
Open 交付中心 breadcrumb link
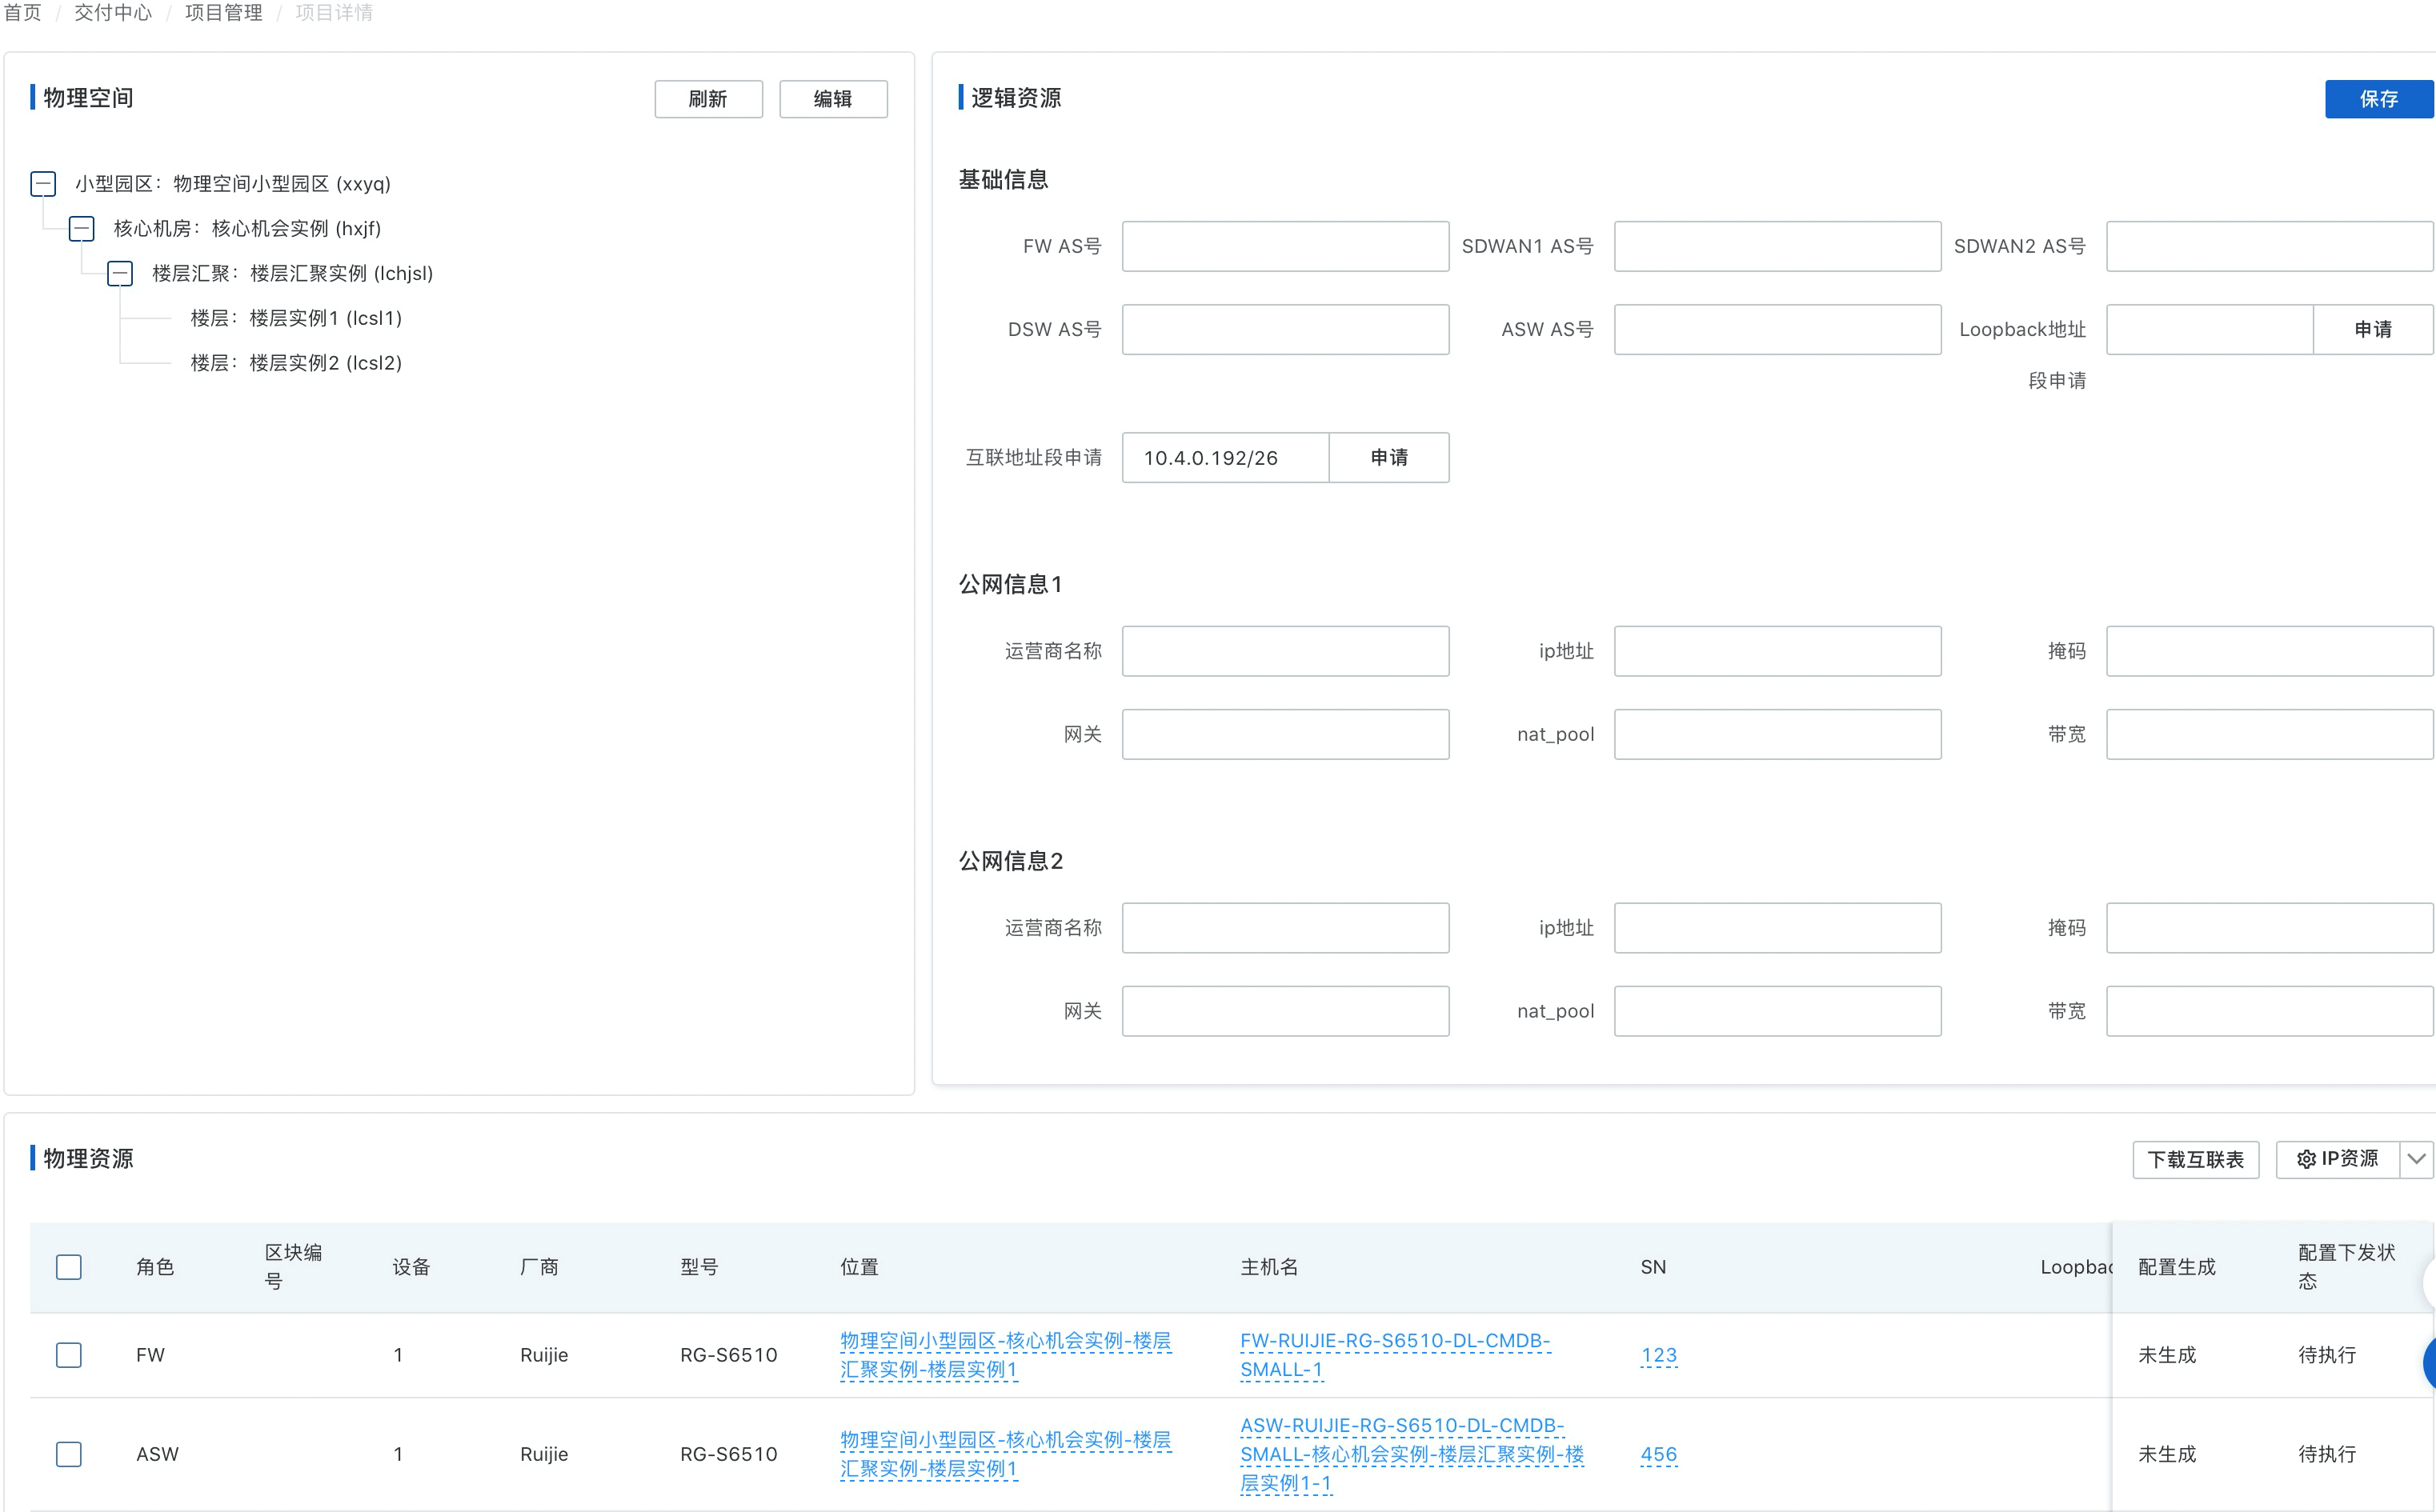[113, 13]
